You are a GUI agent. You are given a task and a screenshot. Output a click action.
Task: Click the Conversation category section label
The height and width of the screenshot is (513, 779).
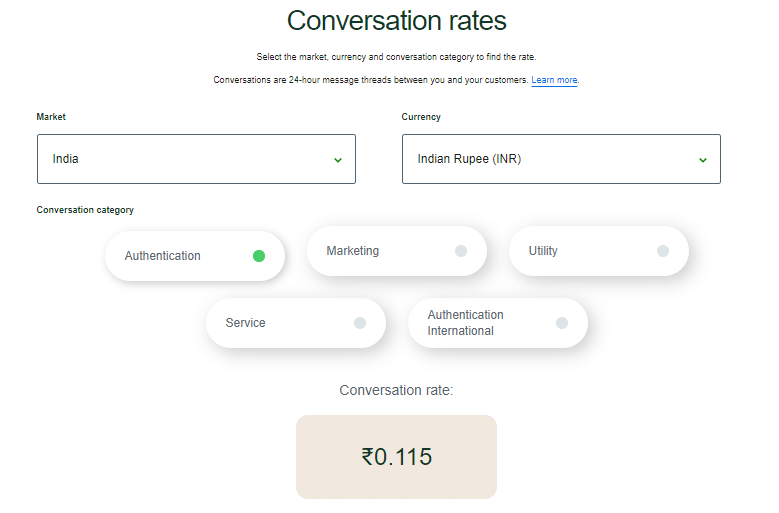pos(85,210)
